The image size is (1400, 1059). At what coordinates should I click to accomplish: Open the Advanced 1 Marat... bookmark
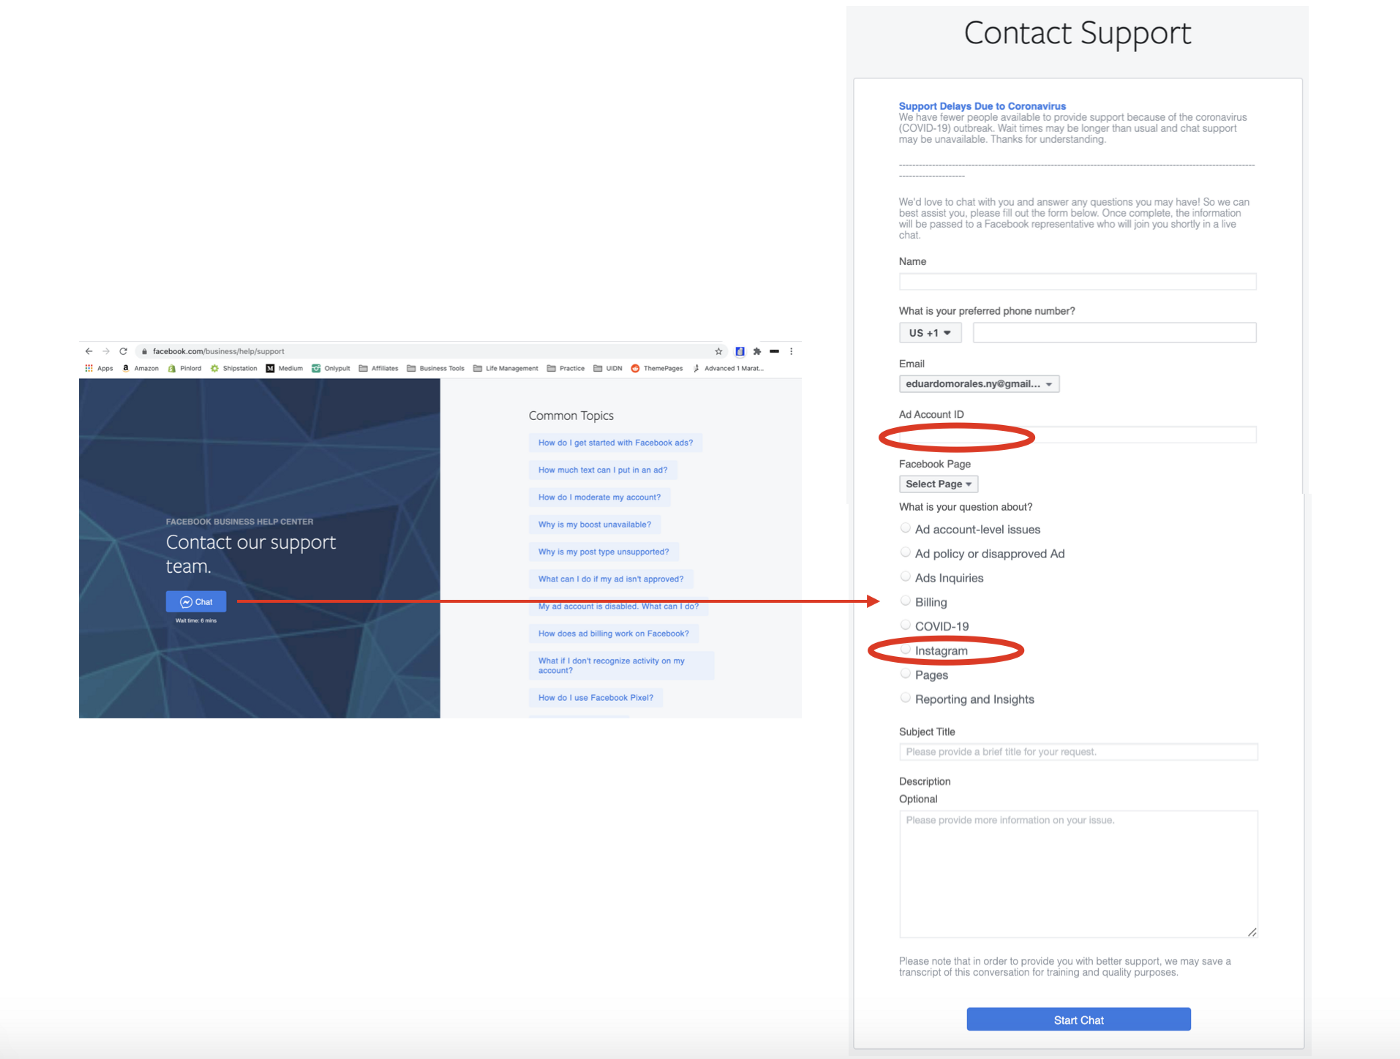(728, 368)
